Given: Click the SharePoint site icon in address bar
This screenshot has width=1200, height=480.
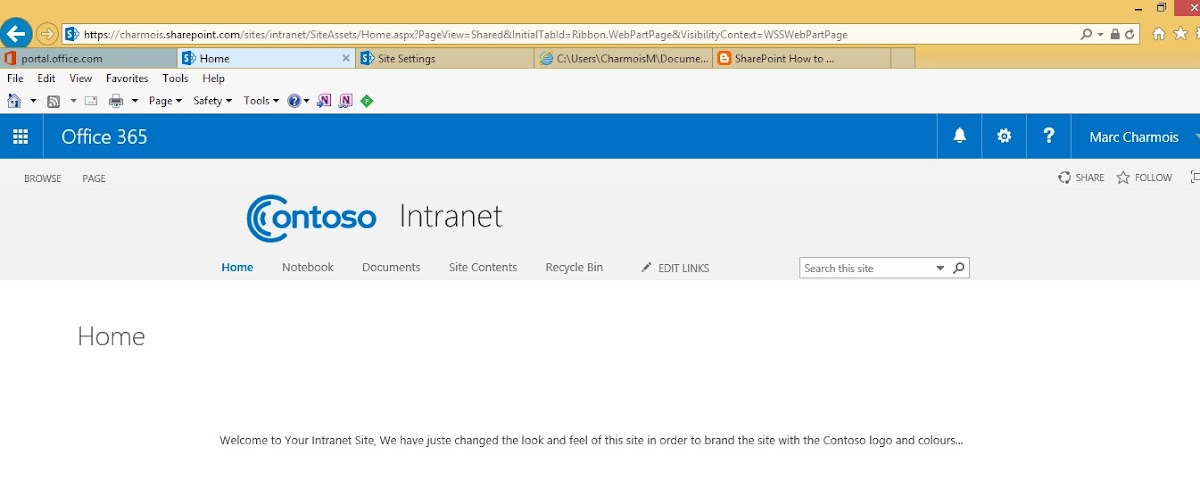Looking at the screenshot, I should click(x=72, y=34).
